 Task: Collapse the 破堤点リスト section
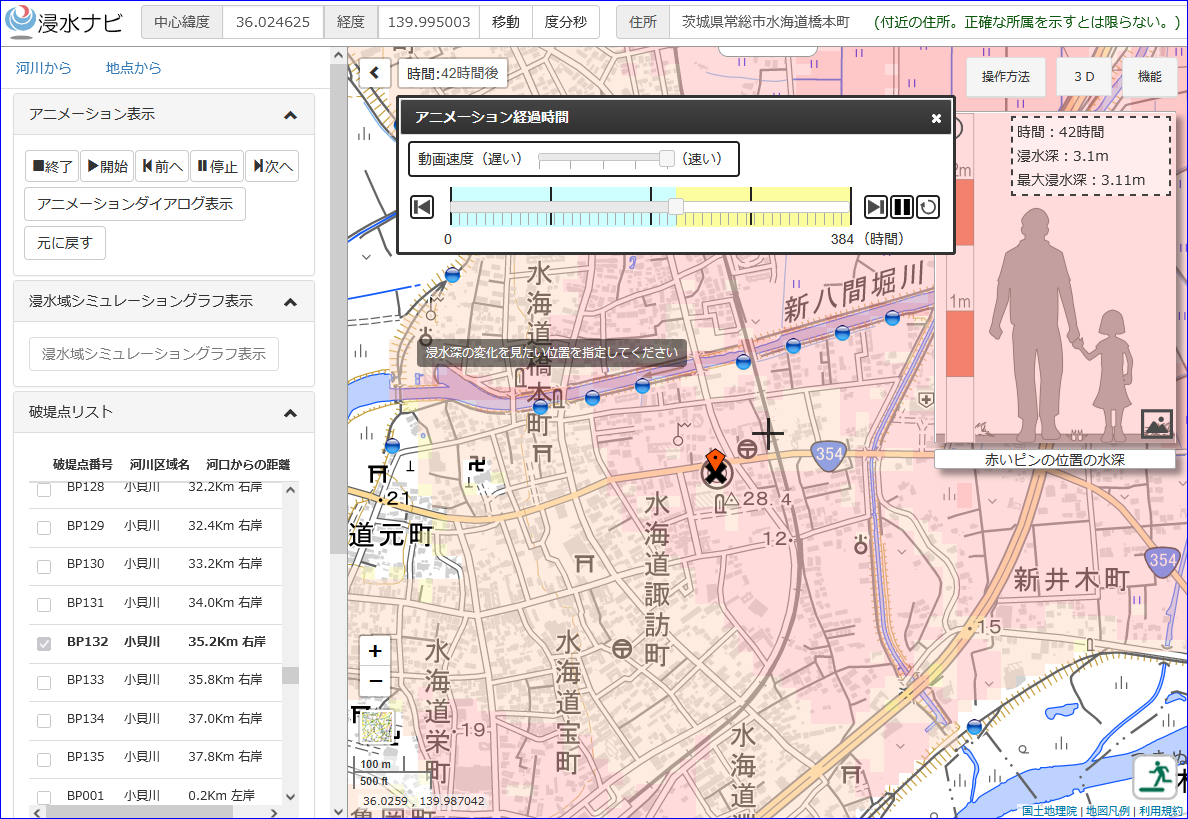290,413
